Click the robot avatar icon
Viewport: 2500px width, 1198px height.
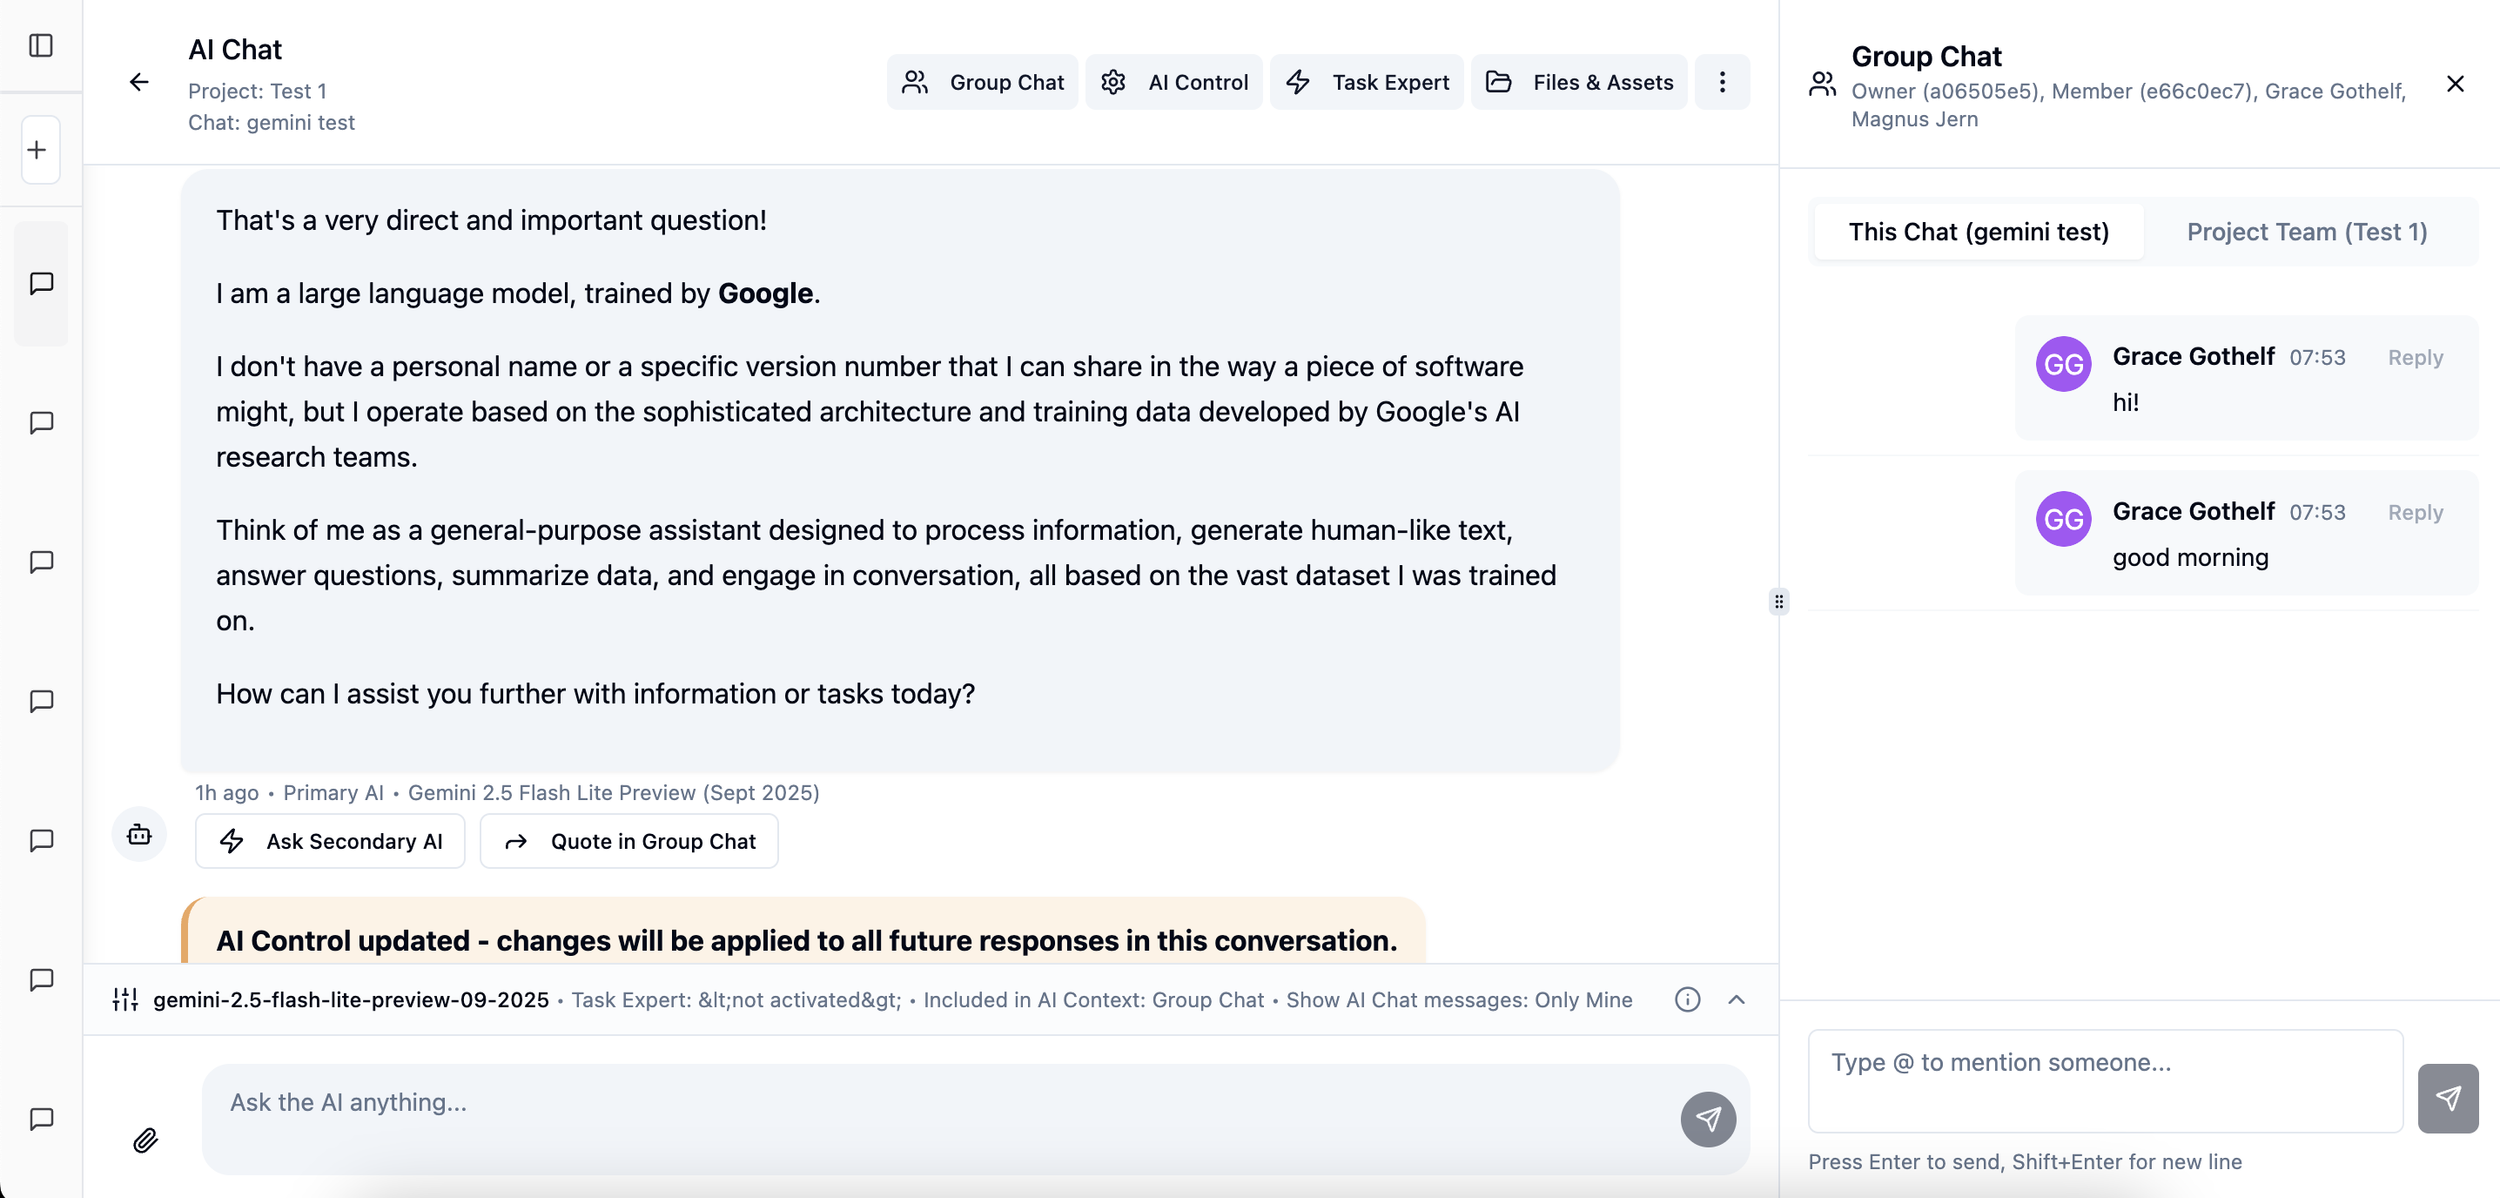point(139,834)
